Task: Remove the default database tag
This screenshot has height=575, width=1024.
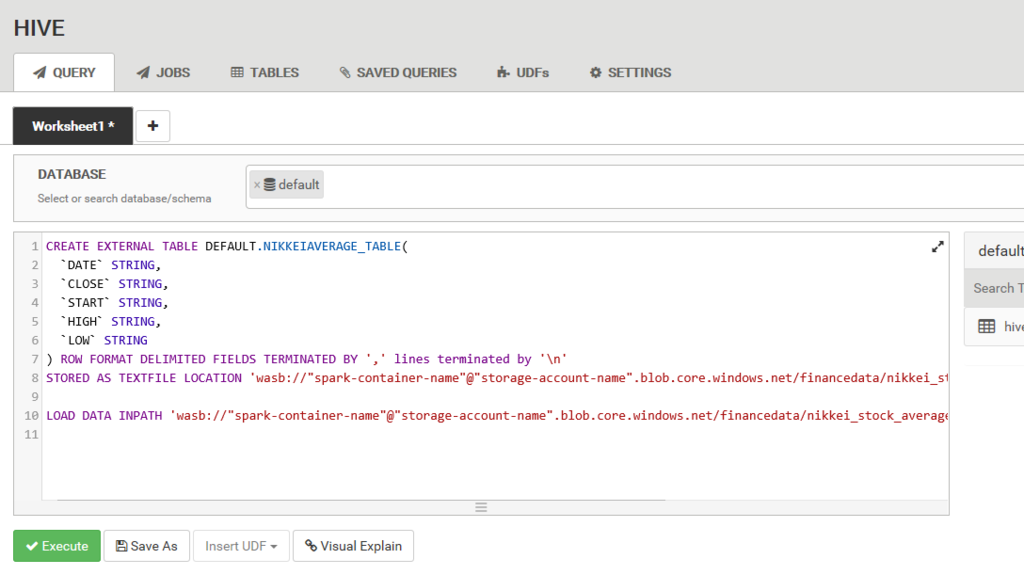Action: tap(257, 185)
